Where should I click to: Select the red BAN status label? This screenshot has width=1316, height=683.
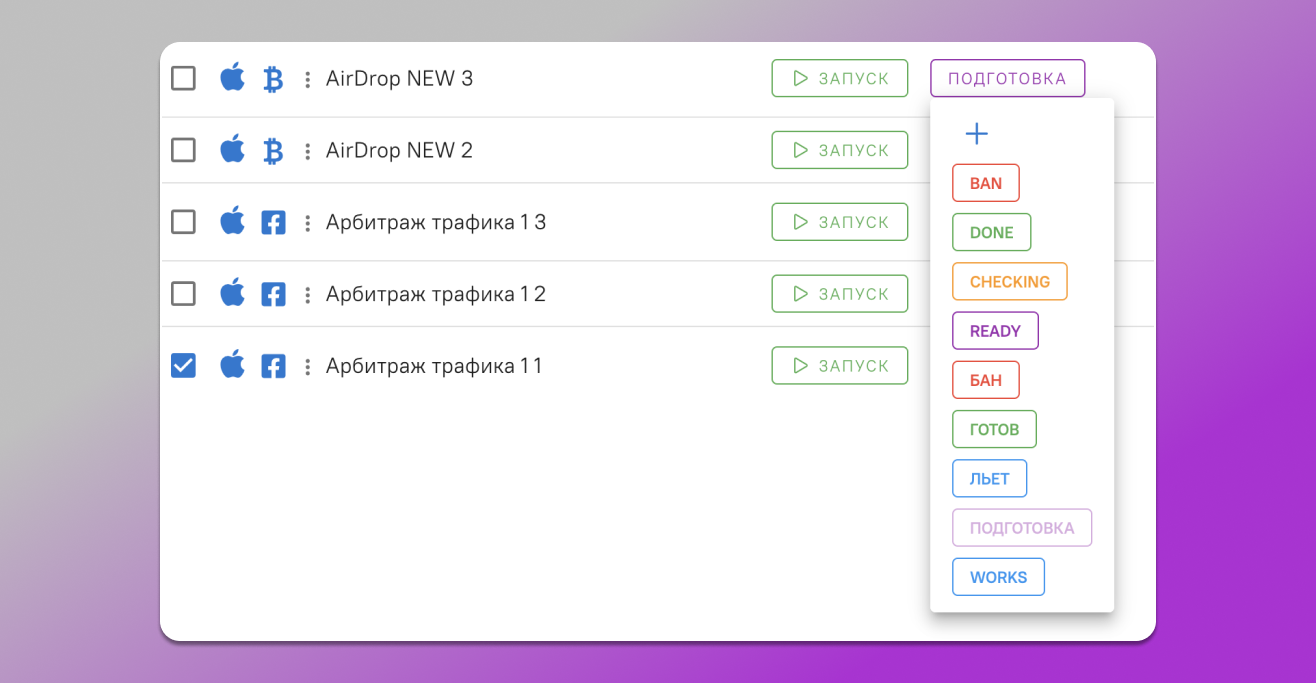click(986, 183)
